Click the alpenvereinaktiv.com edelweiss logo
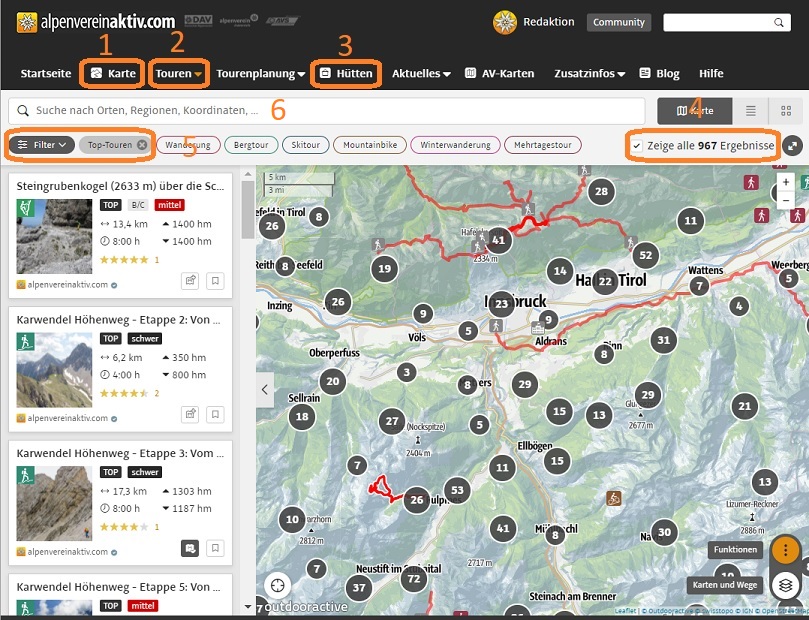This screenshot has height=620, width=809. (x=27, y=22)
